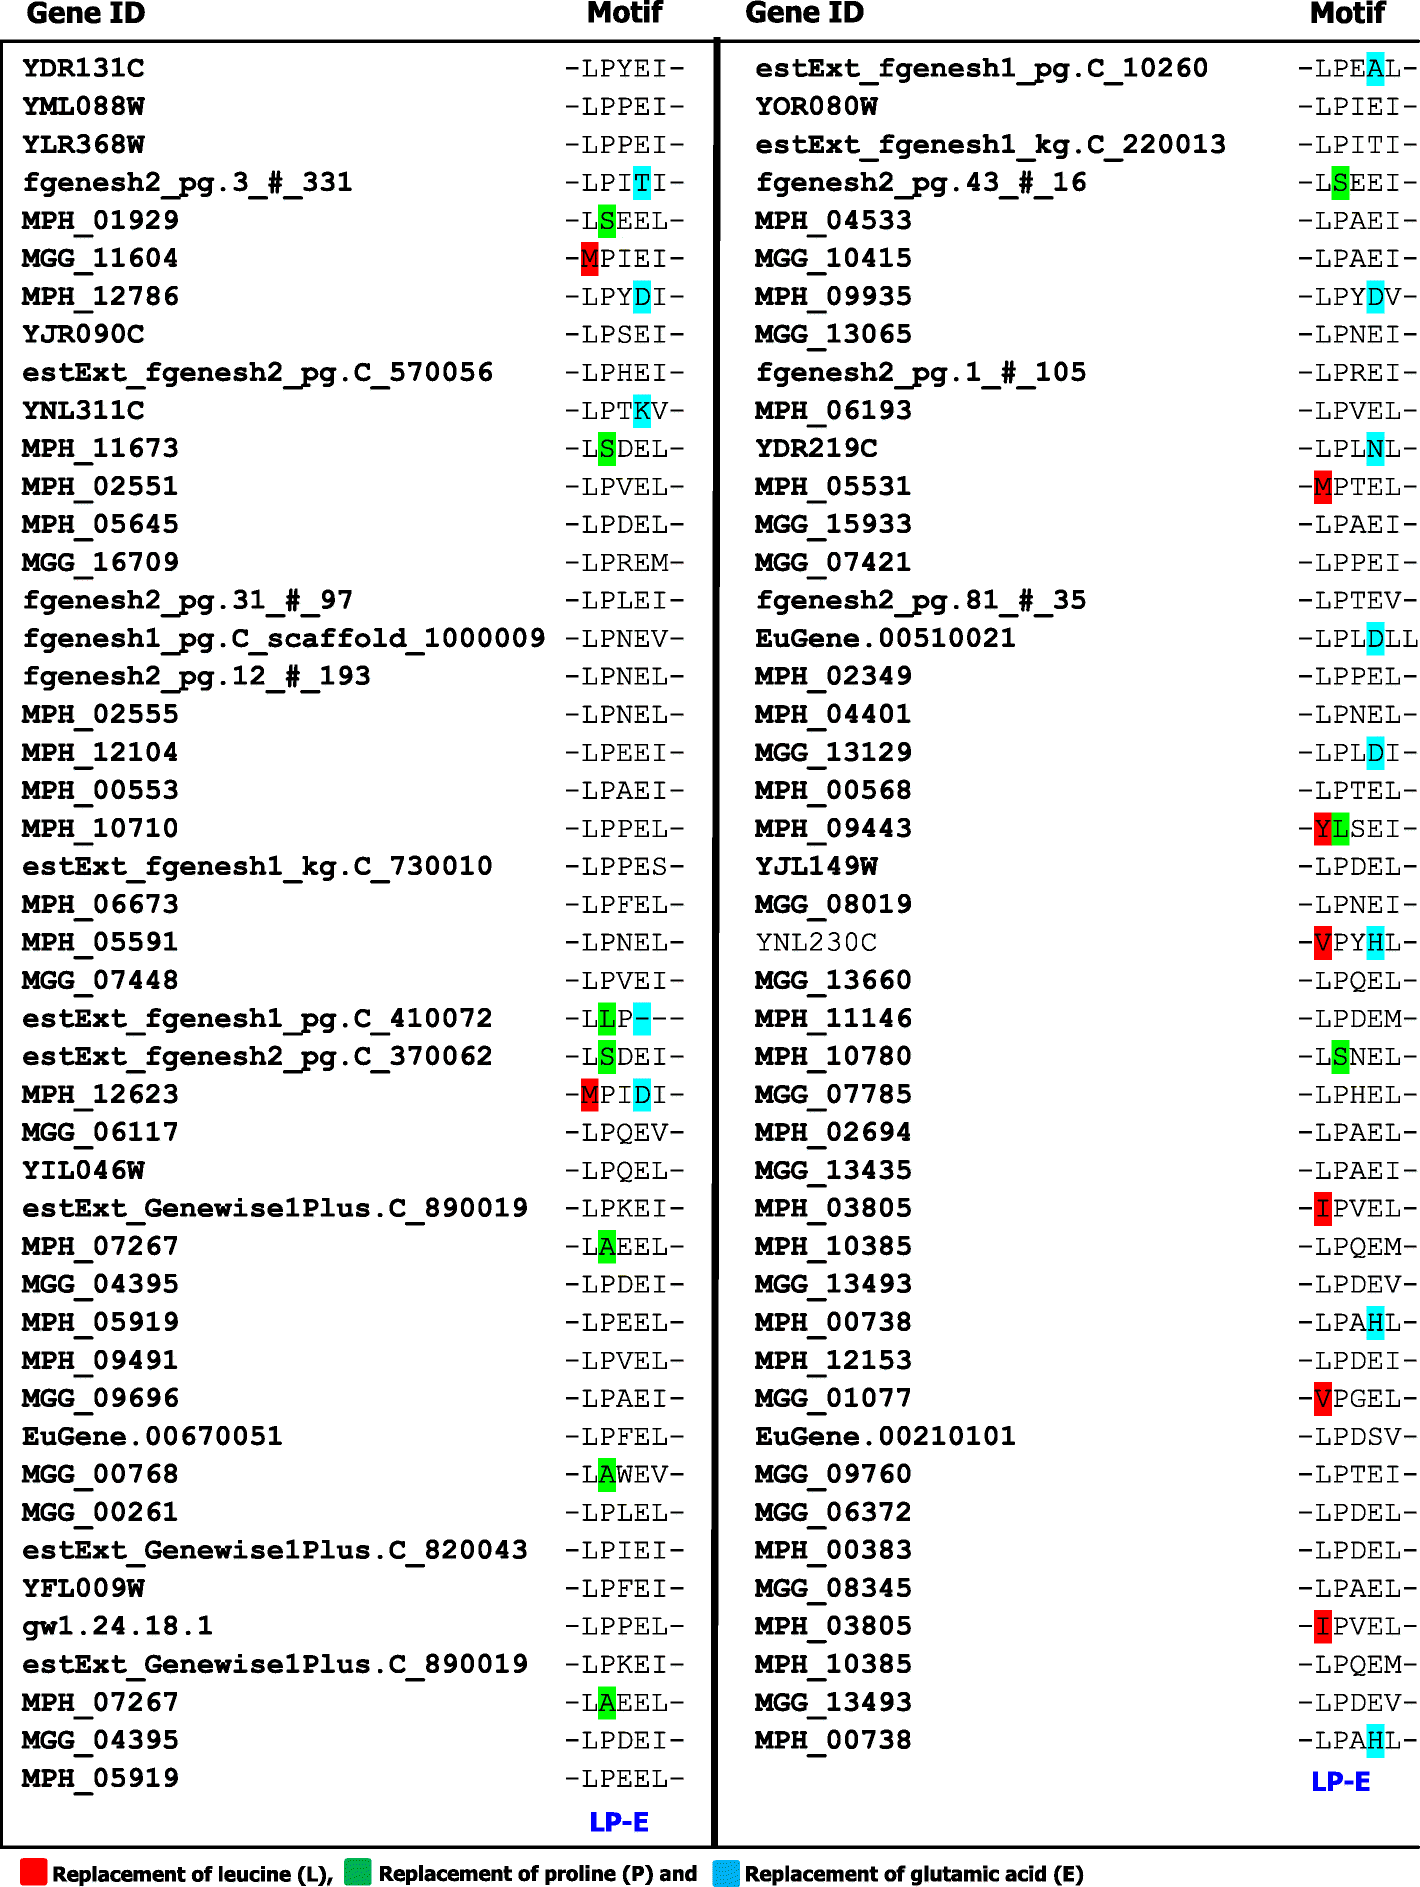Select gene ID MGG_16709

(101, 562)
